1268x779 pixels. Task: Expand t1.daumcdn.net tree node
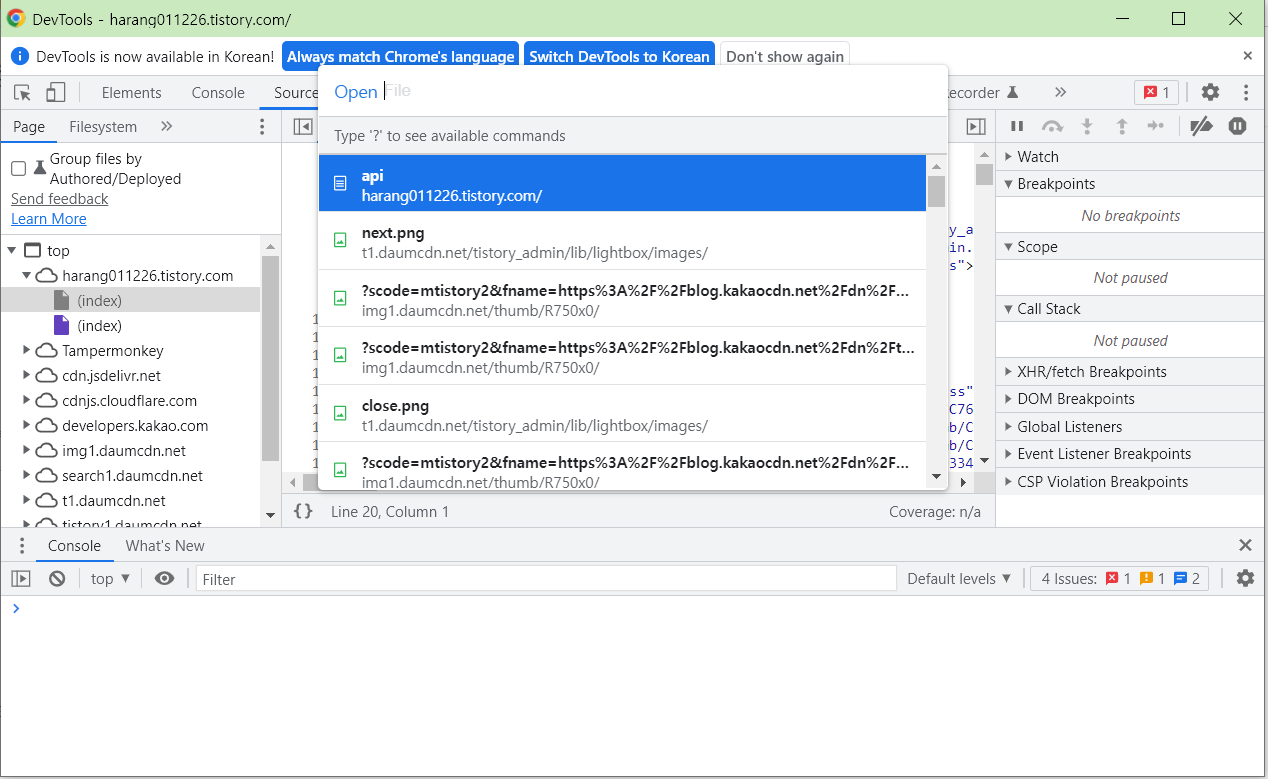tap(27, 501)
